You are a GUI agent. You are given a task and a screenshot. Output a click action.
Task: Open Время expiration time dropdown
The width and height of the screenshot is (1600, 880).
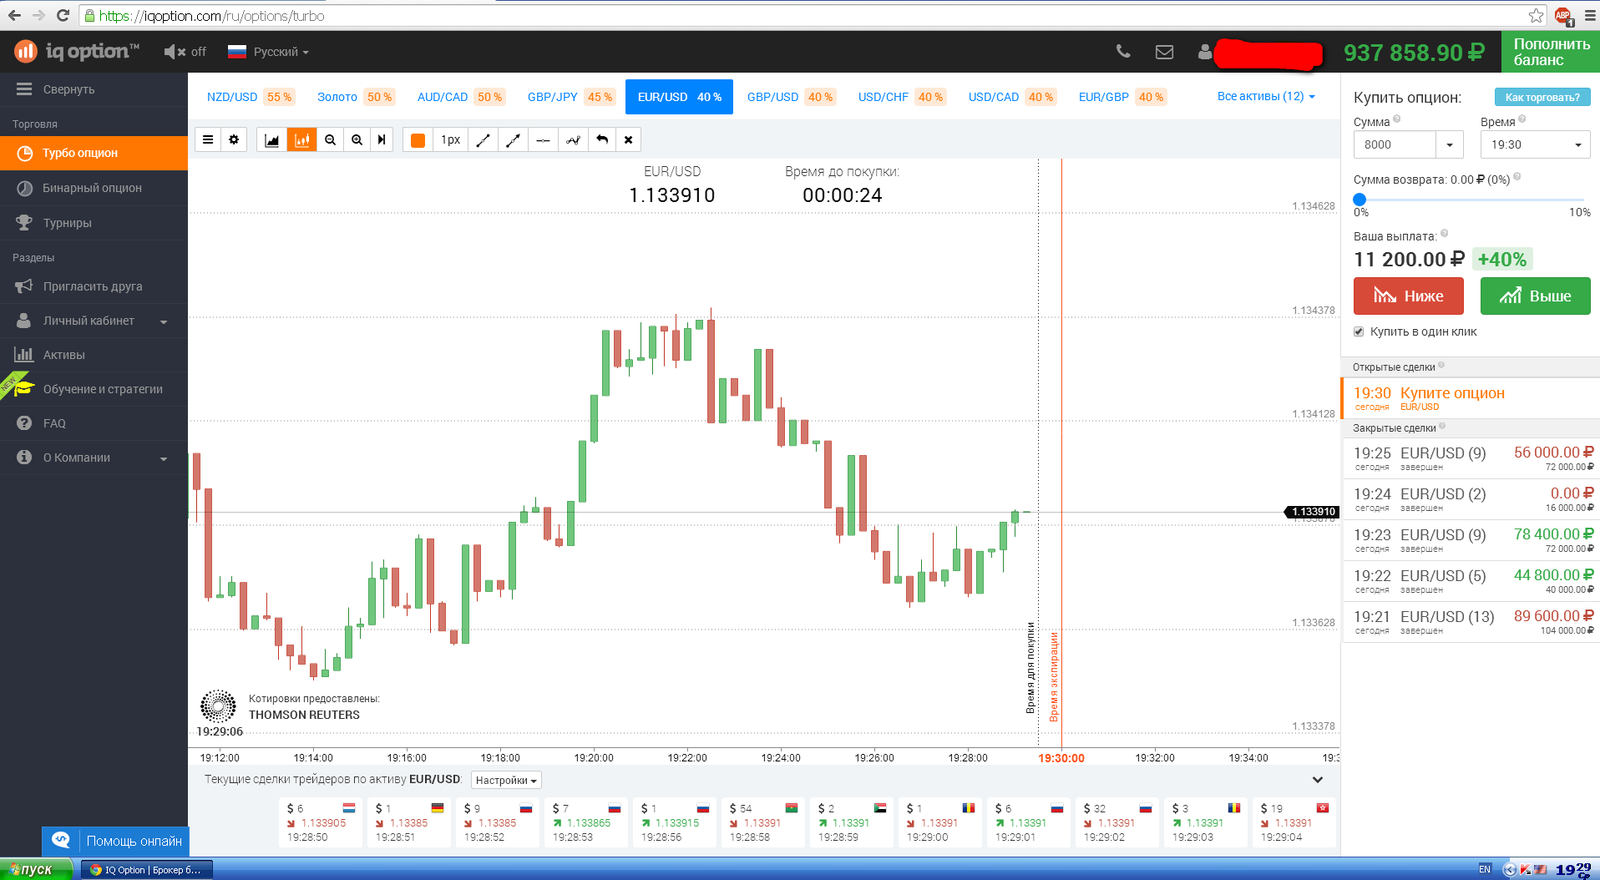tap(1535, 145)
